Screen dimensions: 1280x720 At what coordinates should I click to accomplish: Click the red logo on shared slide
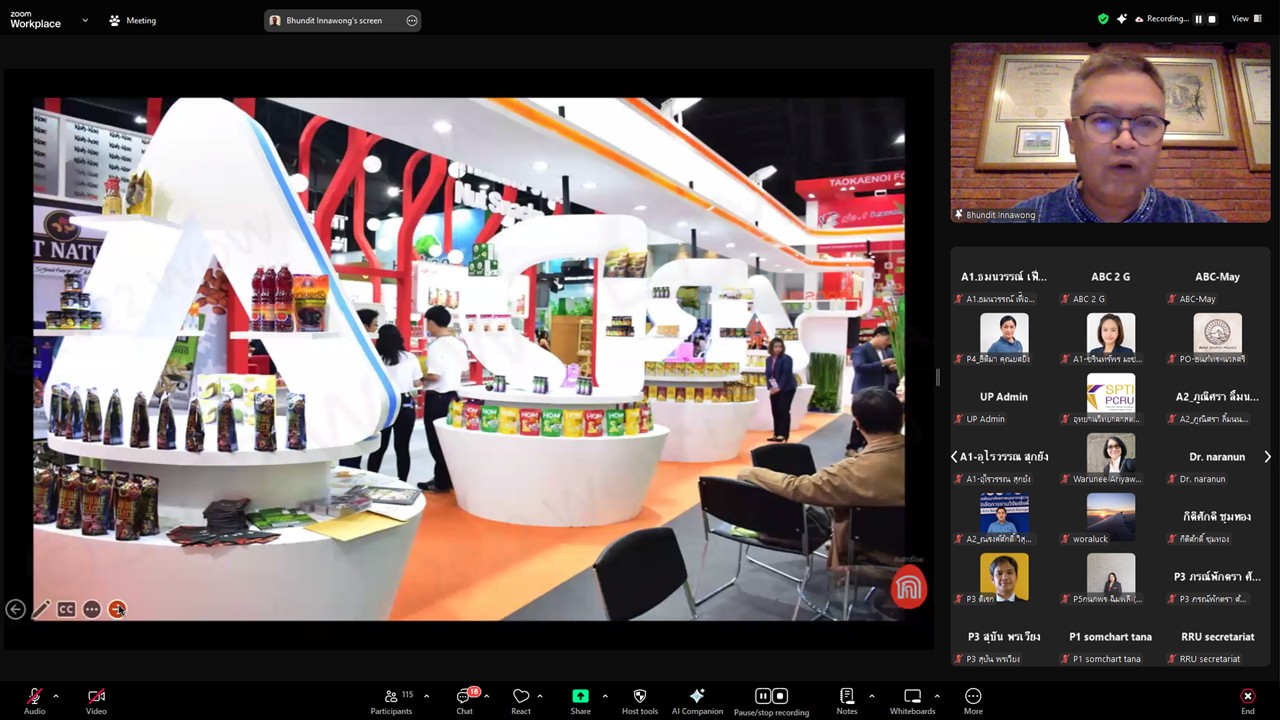909,588
